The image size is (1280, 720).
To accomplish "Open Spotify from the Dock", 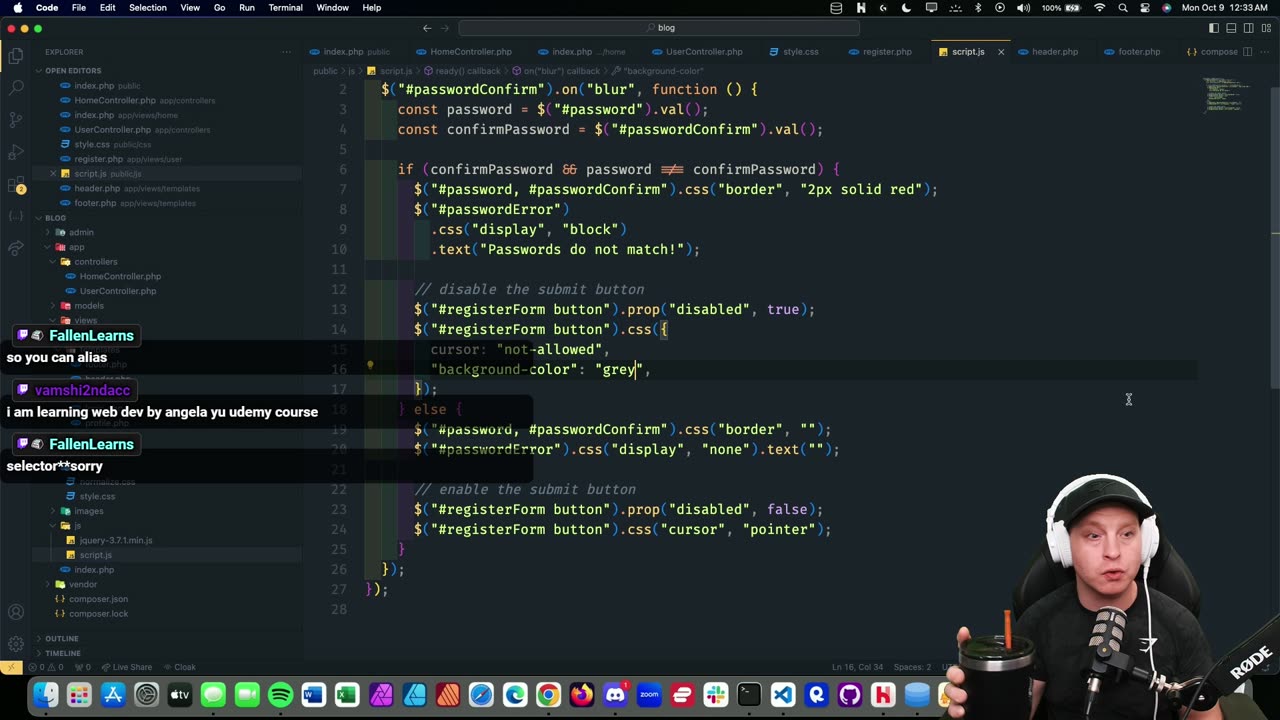I will pyautogui.click(x=280, y=694).
